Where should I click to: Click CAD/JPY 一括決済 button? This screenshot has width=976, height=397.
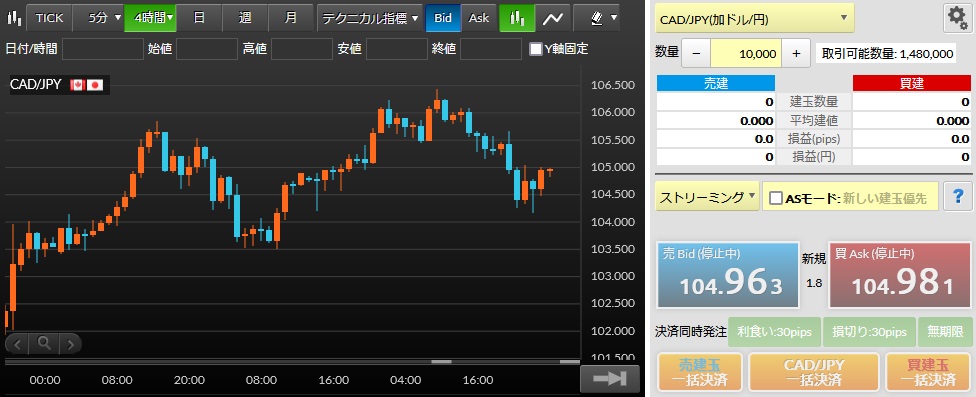(814, 372)
